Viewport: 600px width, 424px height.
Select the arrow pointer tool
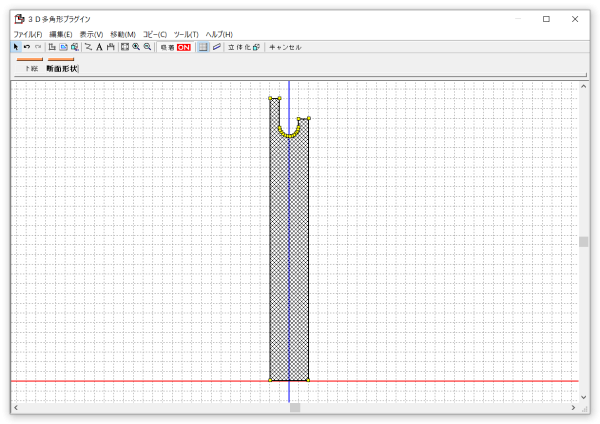pos(16,47)
